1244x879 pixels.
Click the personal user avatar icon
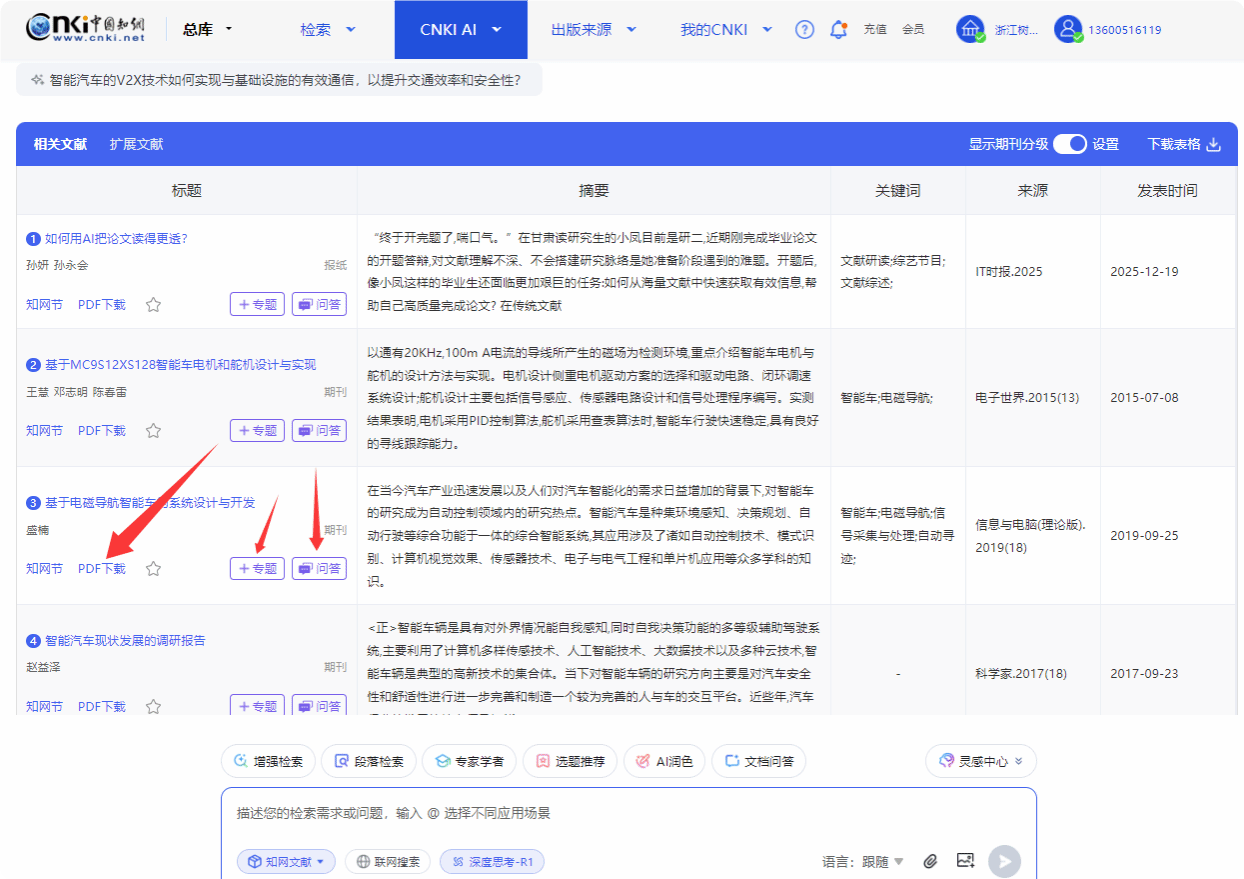(x=1068, y=29)
